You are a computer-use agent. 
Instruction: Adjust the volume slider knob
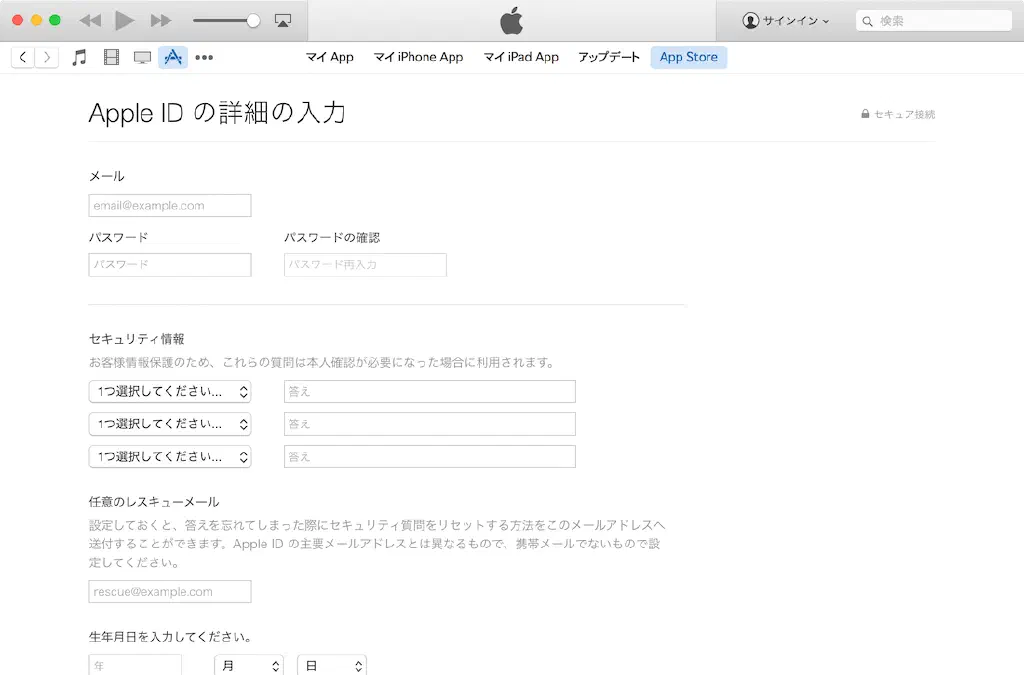[x=253, y=20]
